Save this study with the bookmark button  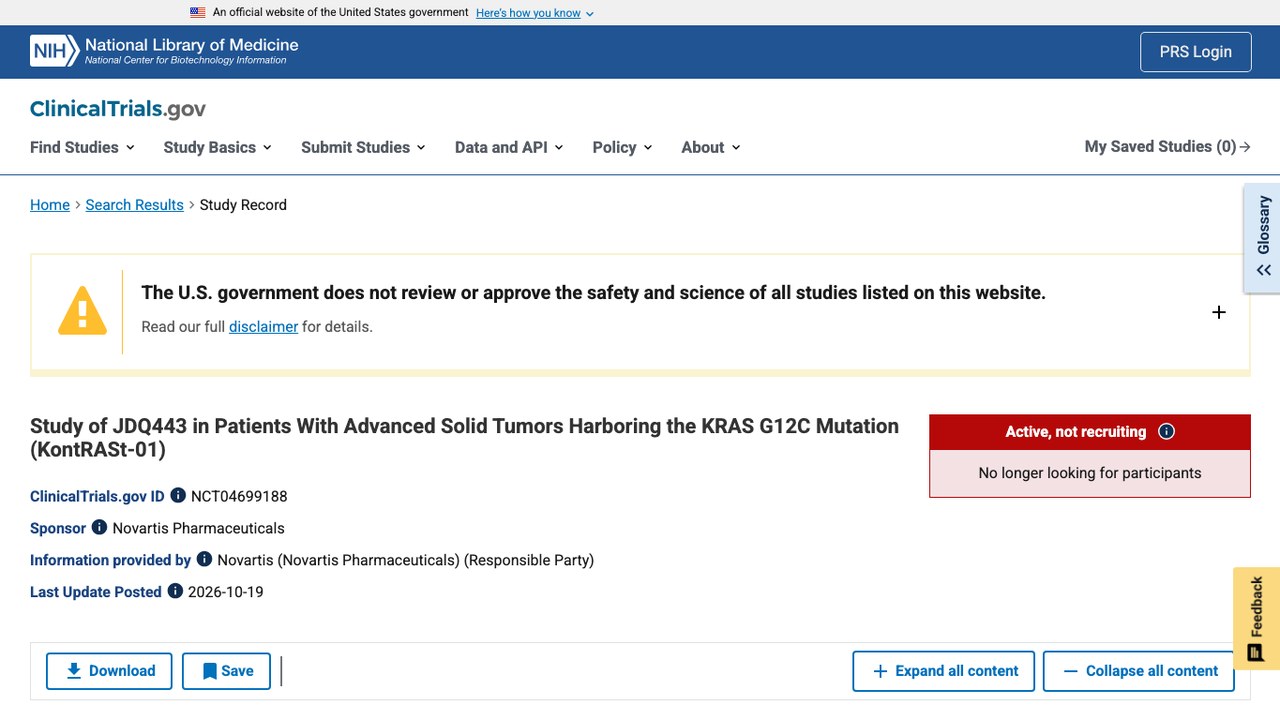[x=227, y=671]
